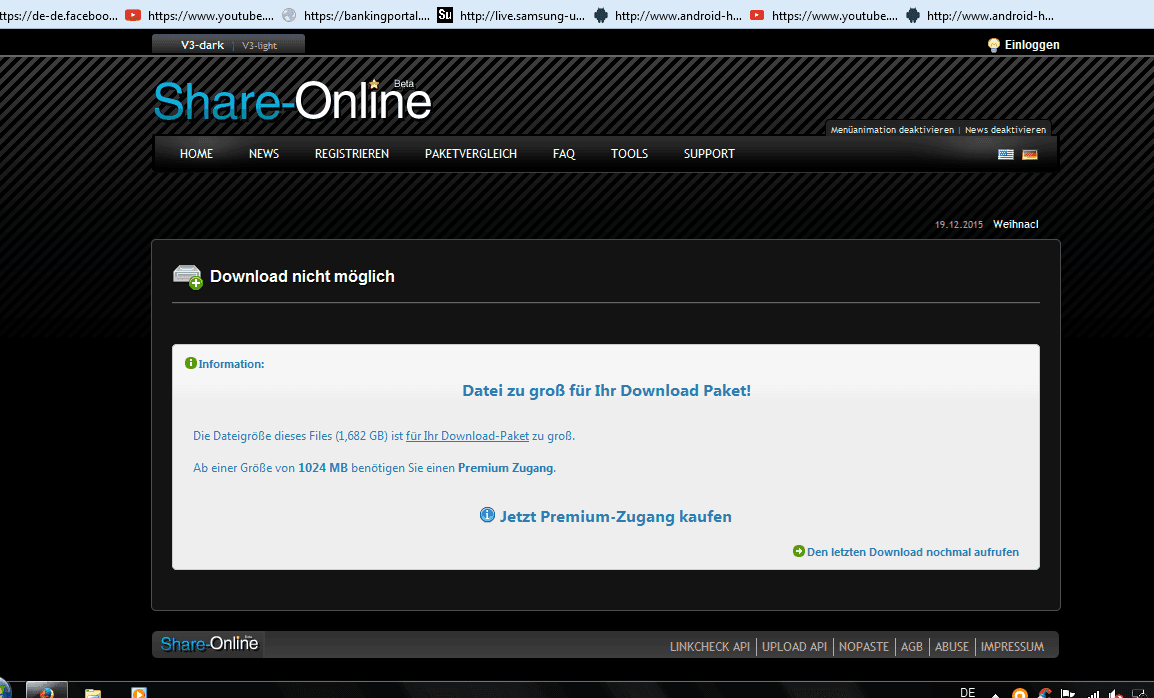Viewport: 1154px width, 698px height.
Task: Click the 1024 MB size value
Action: [x=323, y=468]
